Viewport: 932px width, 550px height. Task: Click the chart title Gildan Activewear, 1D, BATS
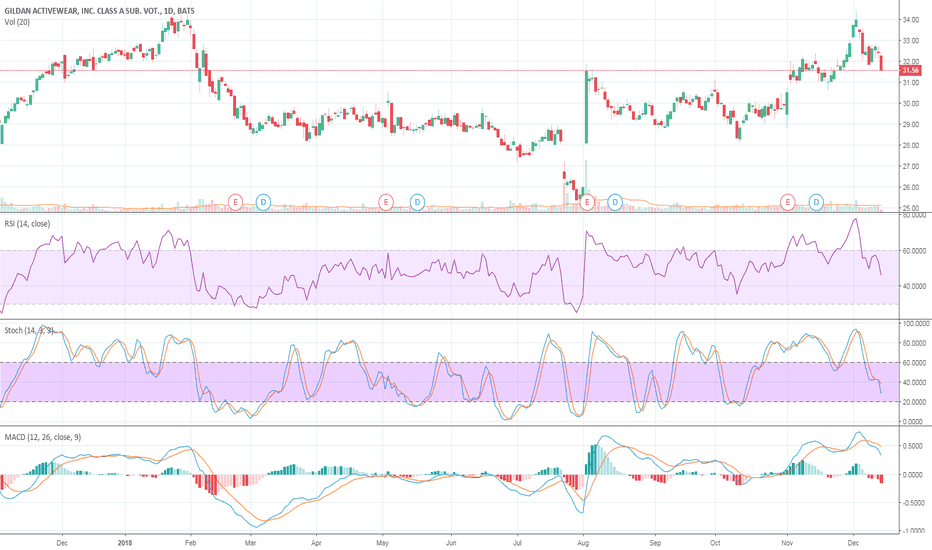[x=99, y=11]
